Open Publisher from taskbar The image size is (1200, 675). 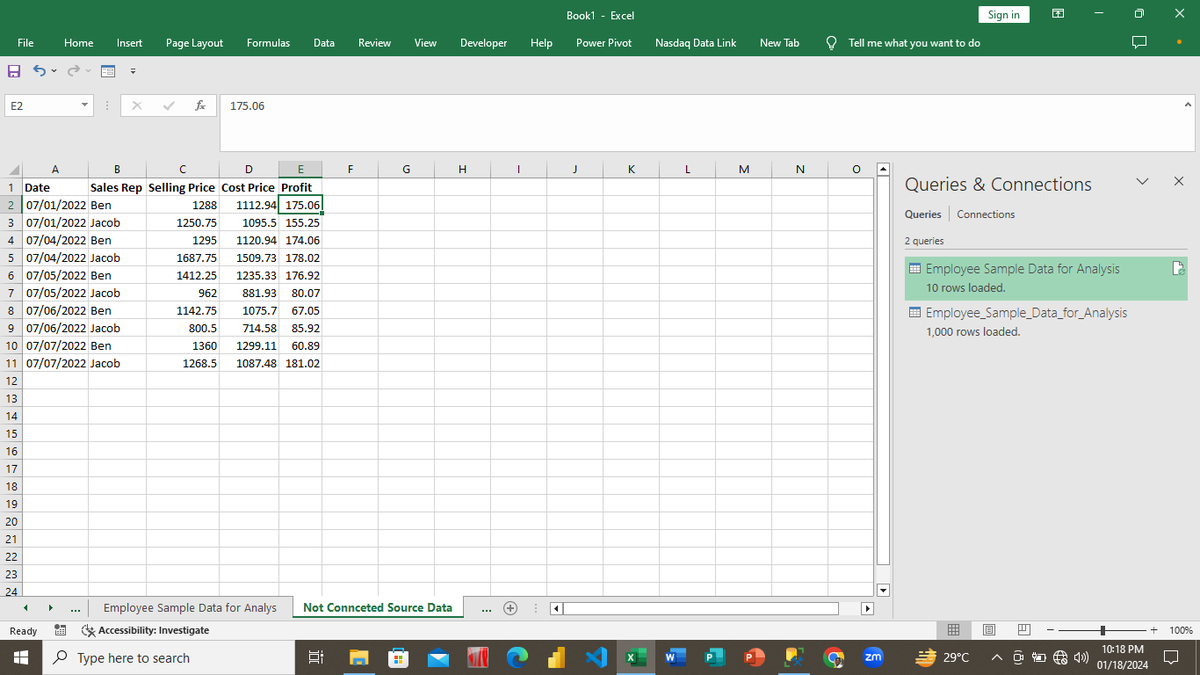(x=713, y=658)
